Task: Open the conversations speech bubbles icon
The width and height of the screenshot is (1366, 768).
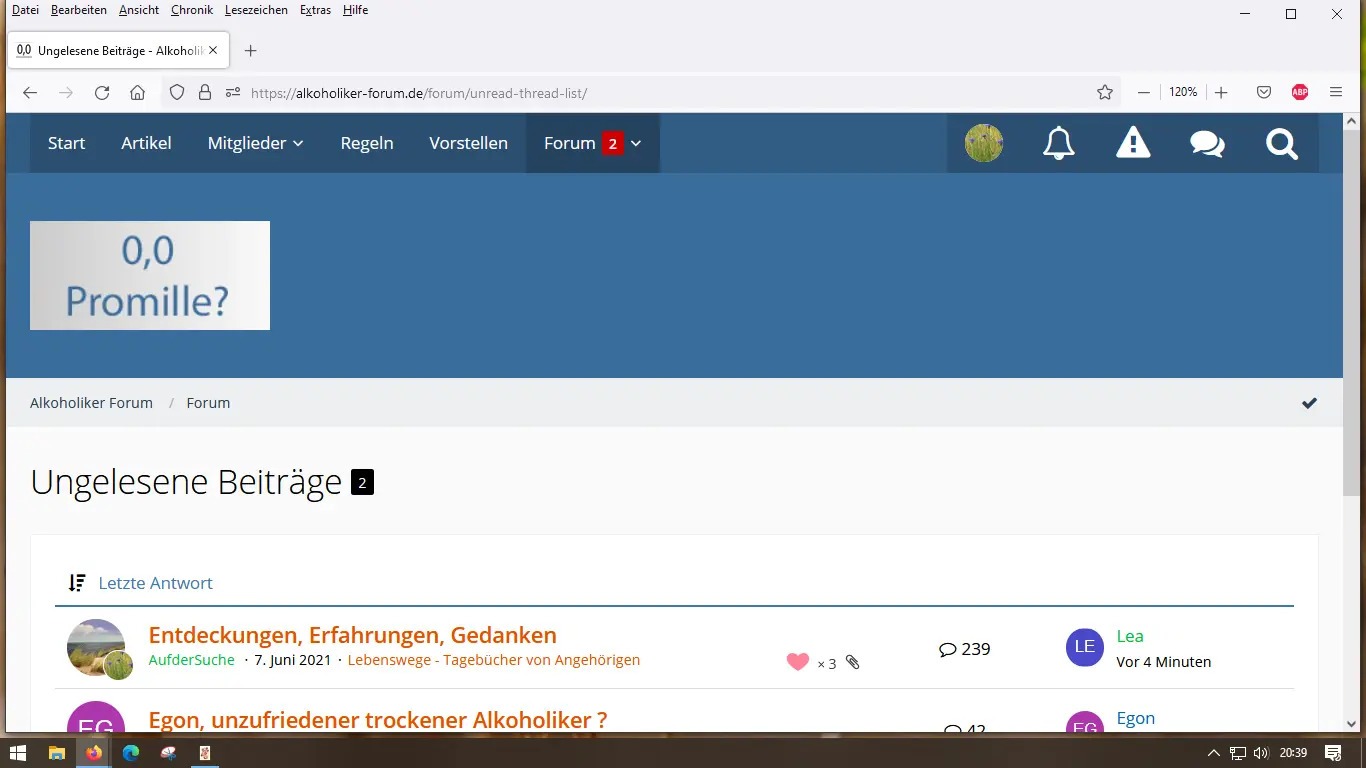Action: [1207, 143]
